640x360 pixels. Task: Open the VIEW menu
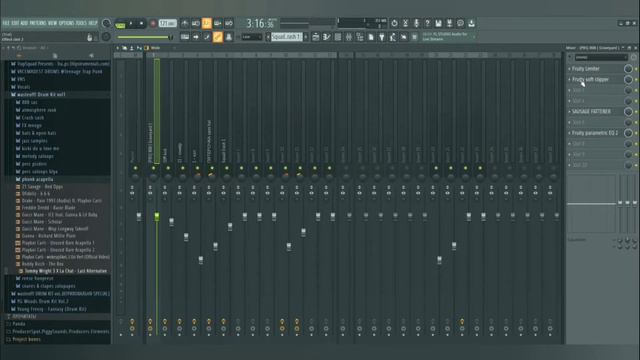52,23
